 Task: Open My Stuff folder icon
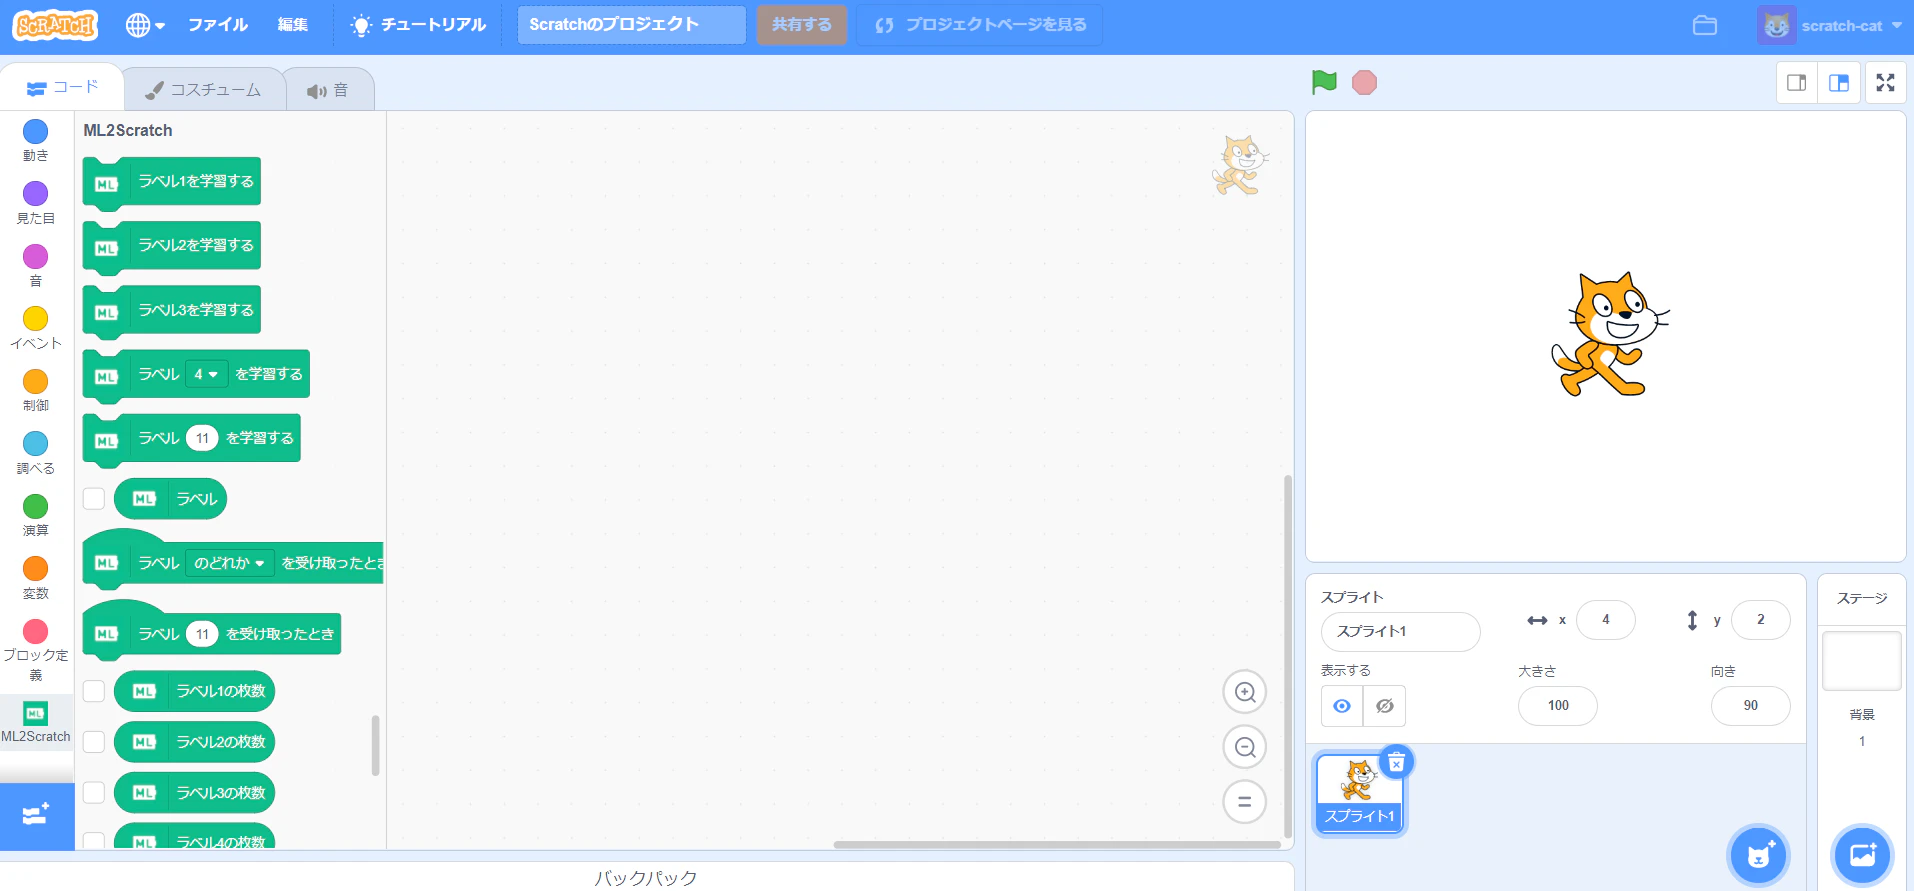tap(1705, 25)
